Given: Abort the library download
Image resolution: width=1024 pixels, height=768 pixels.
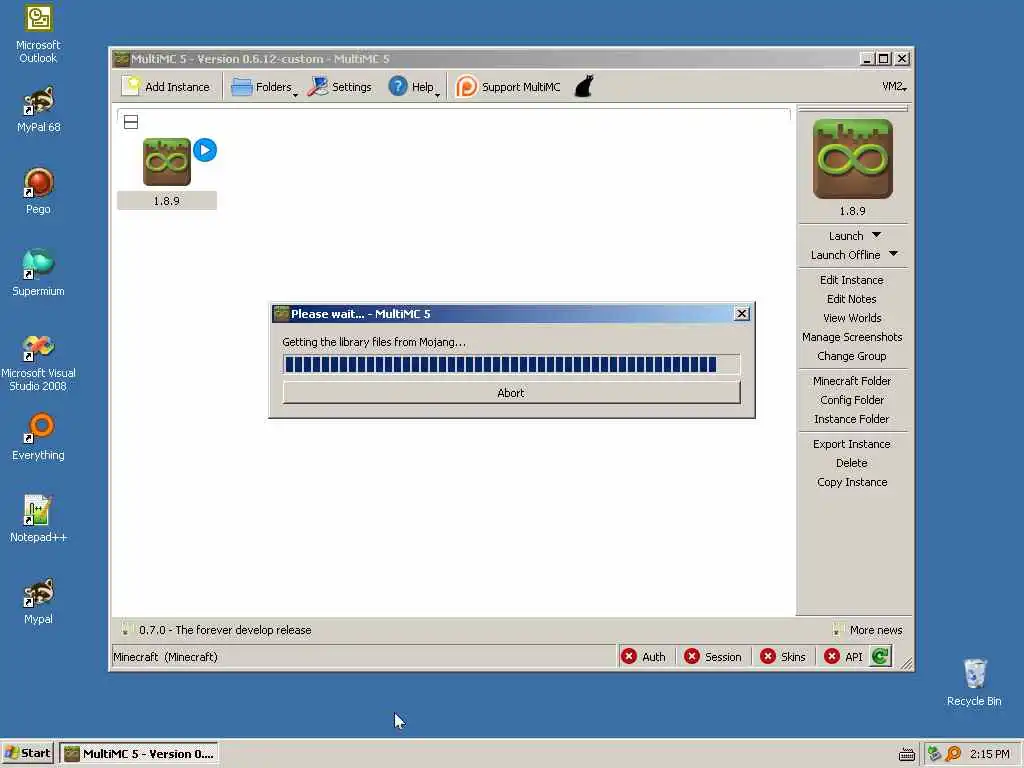Looking at the screenshot, I should (x=511, y=392).
